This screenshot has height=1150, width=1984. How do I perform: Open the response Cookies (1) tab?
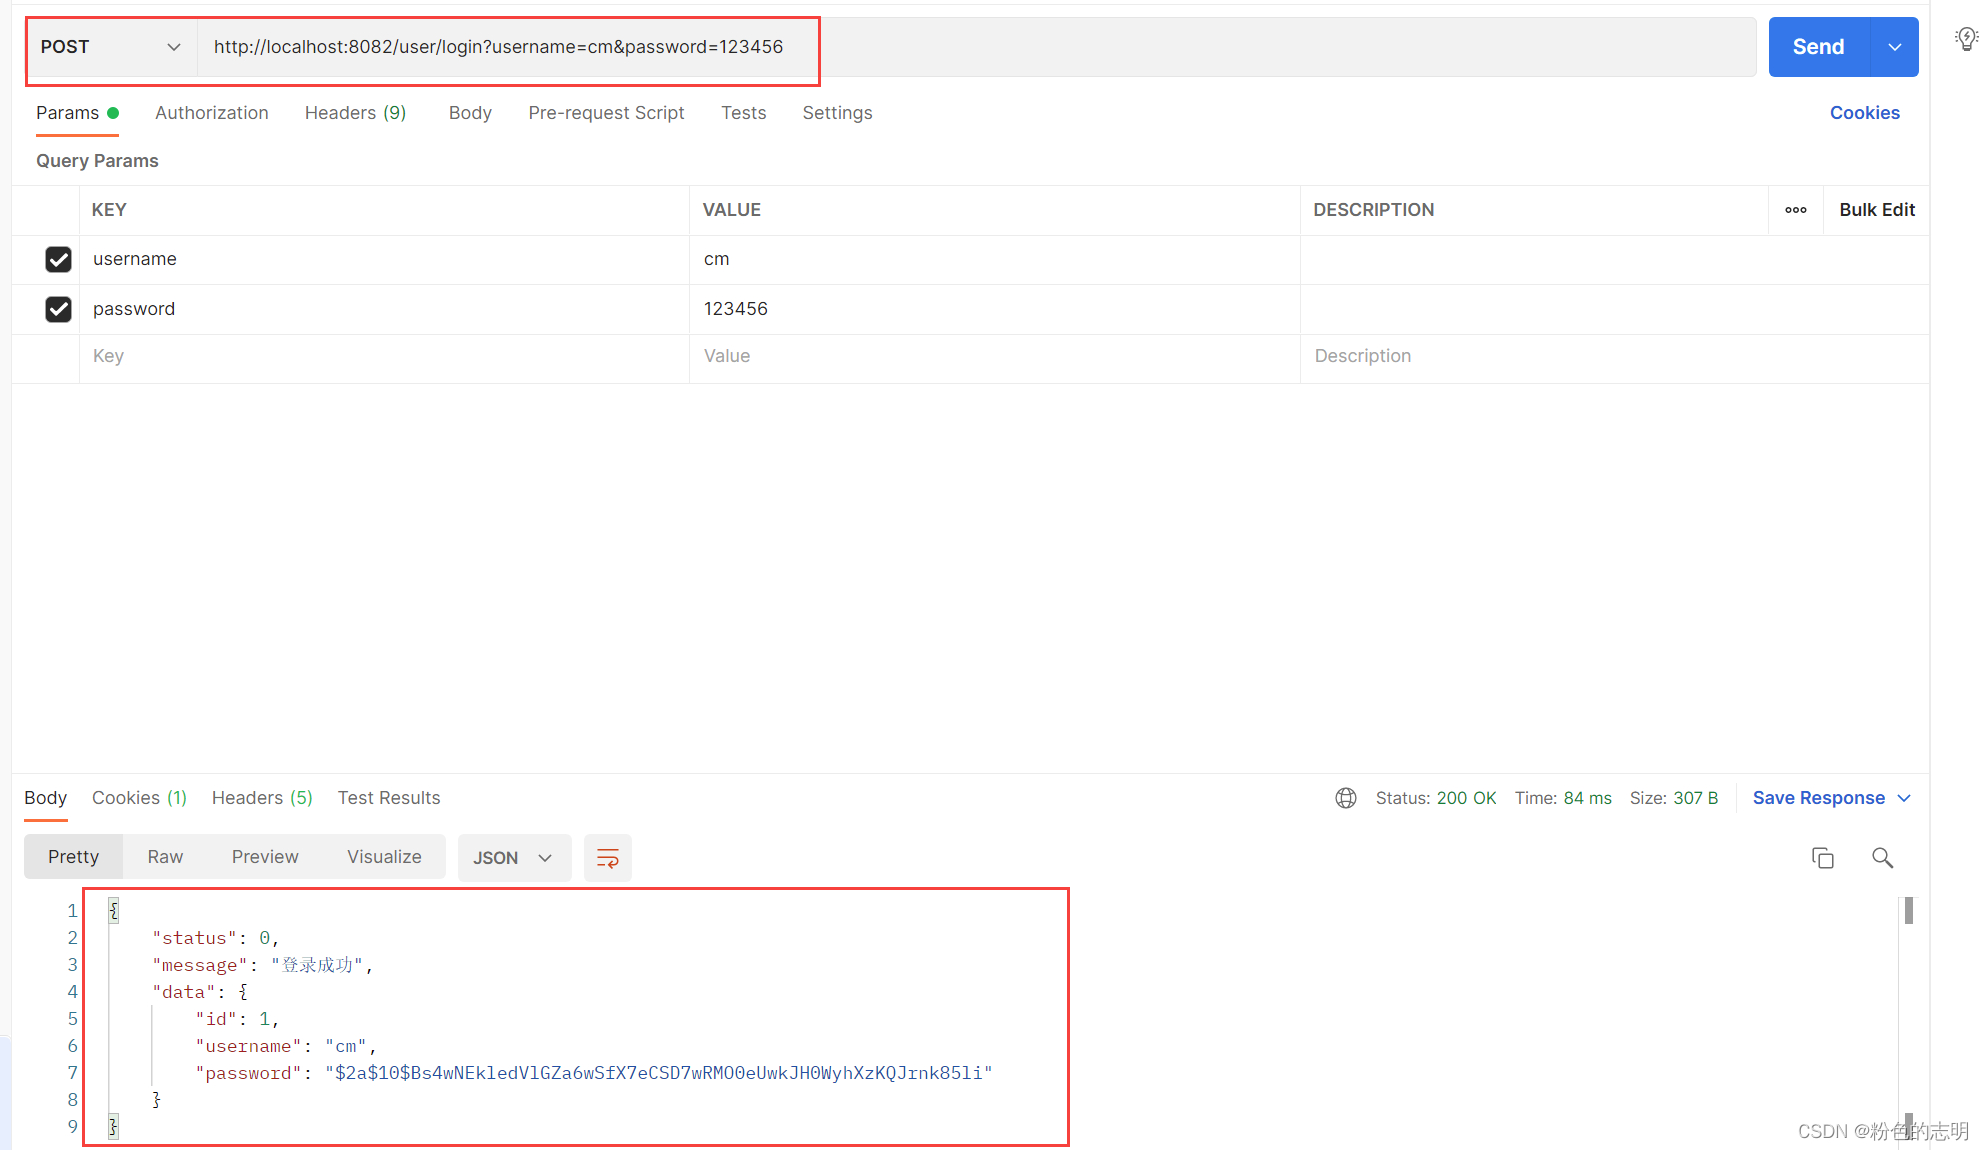pos(139,798)
